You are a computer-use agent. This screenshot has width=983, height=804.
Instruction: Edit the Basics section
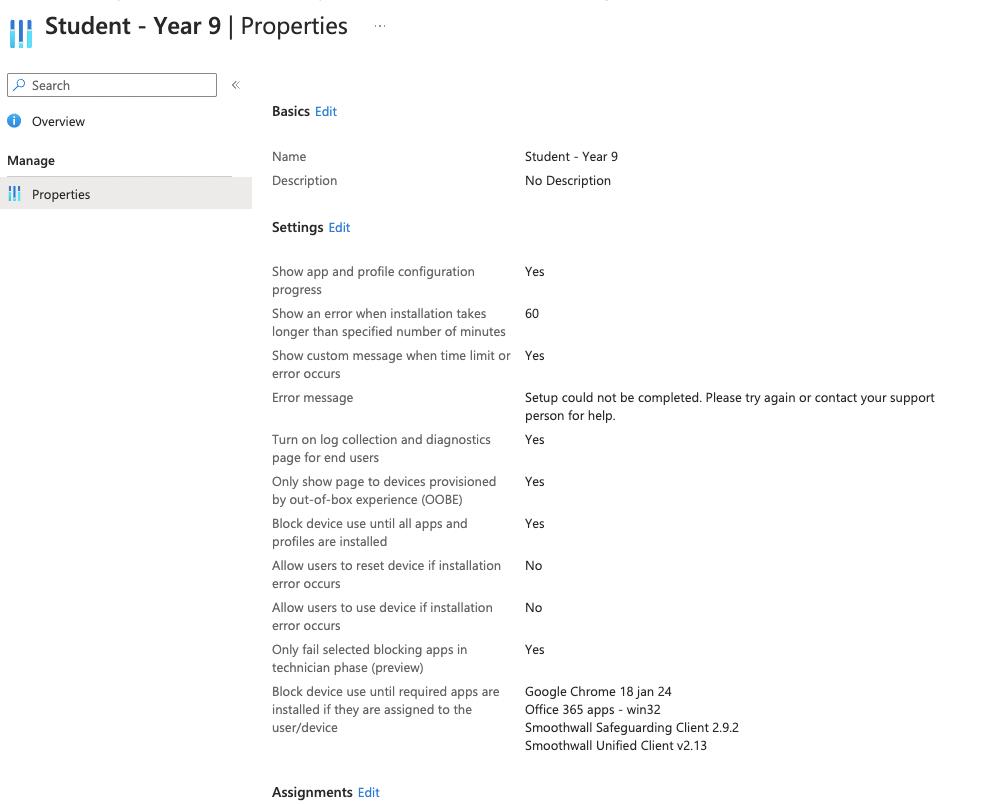coord(326,112)
